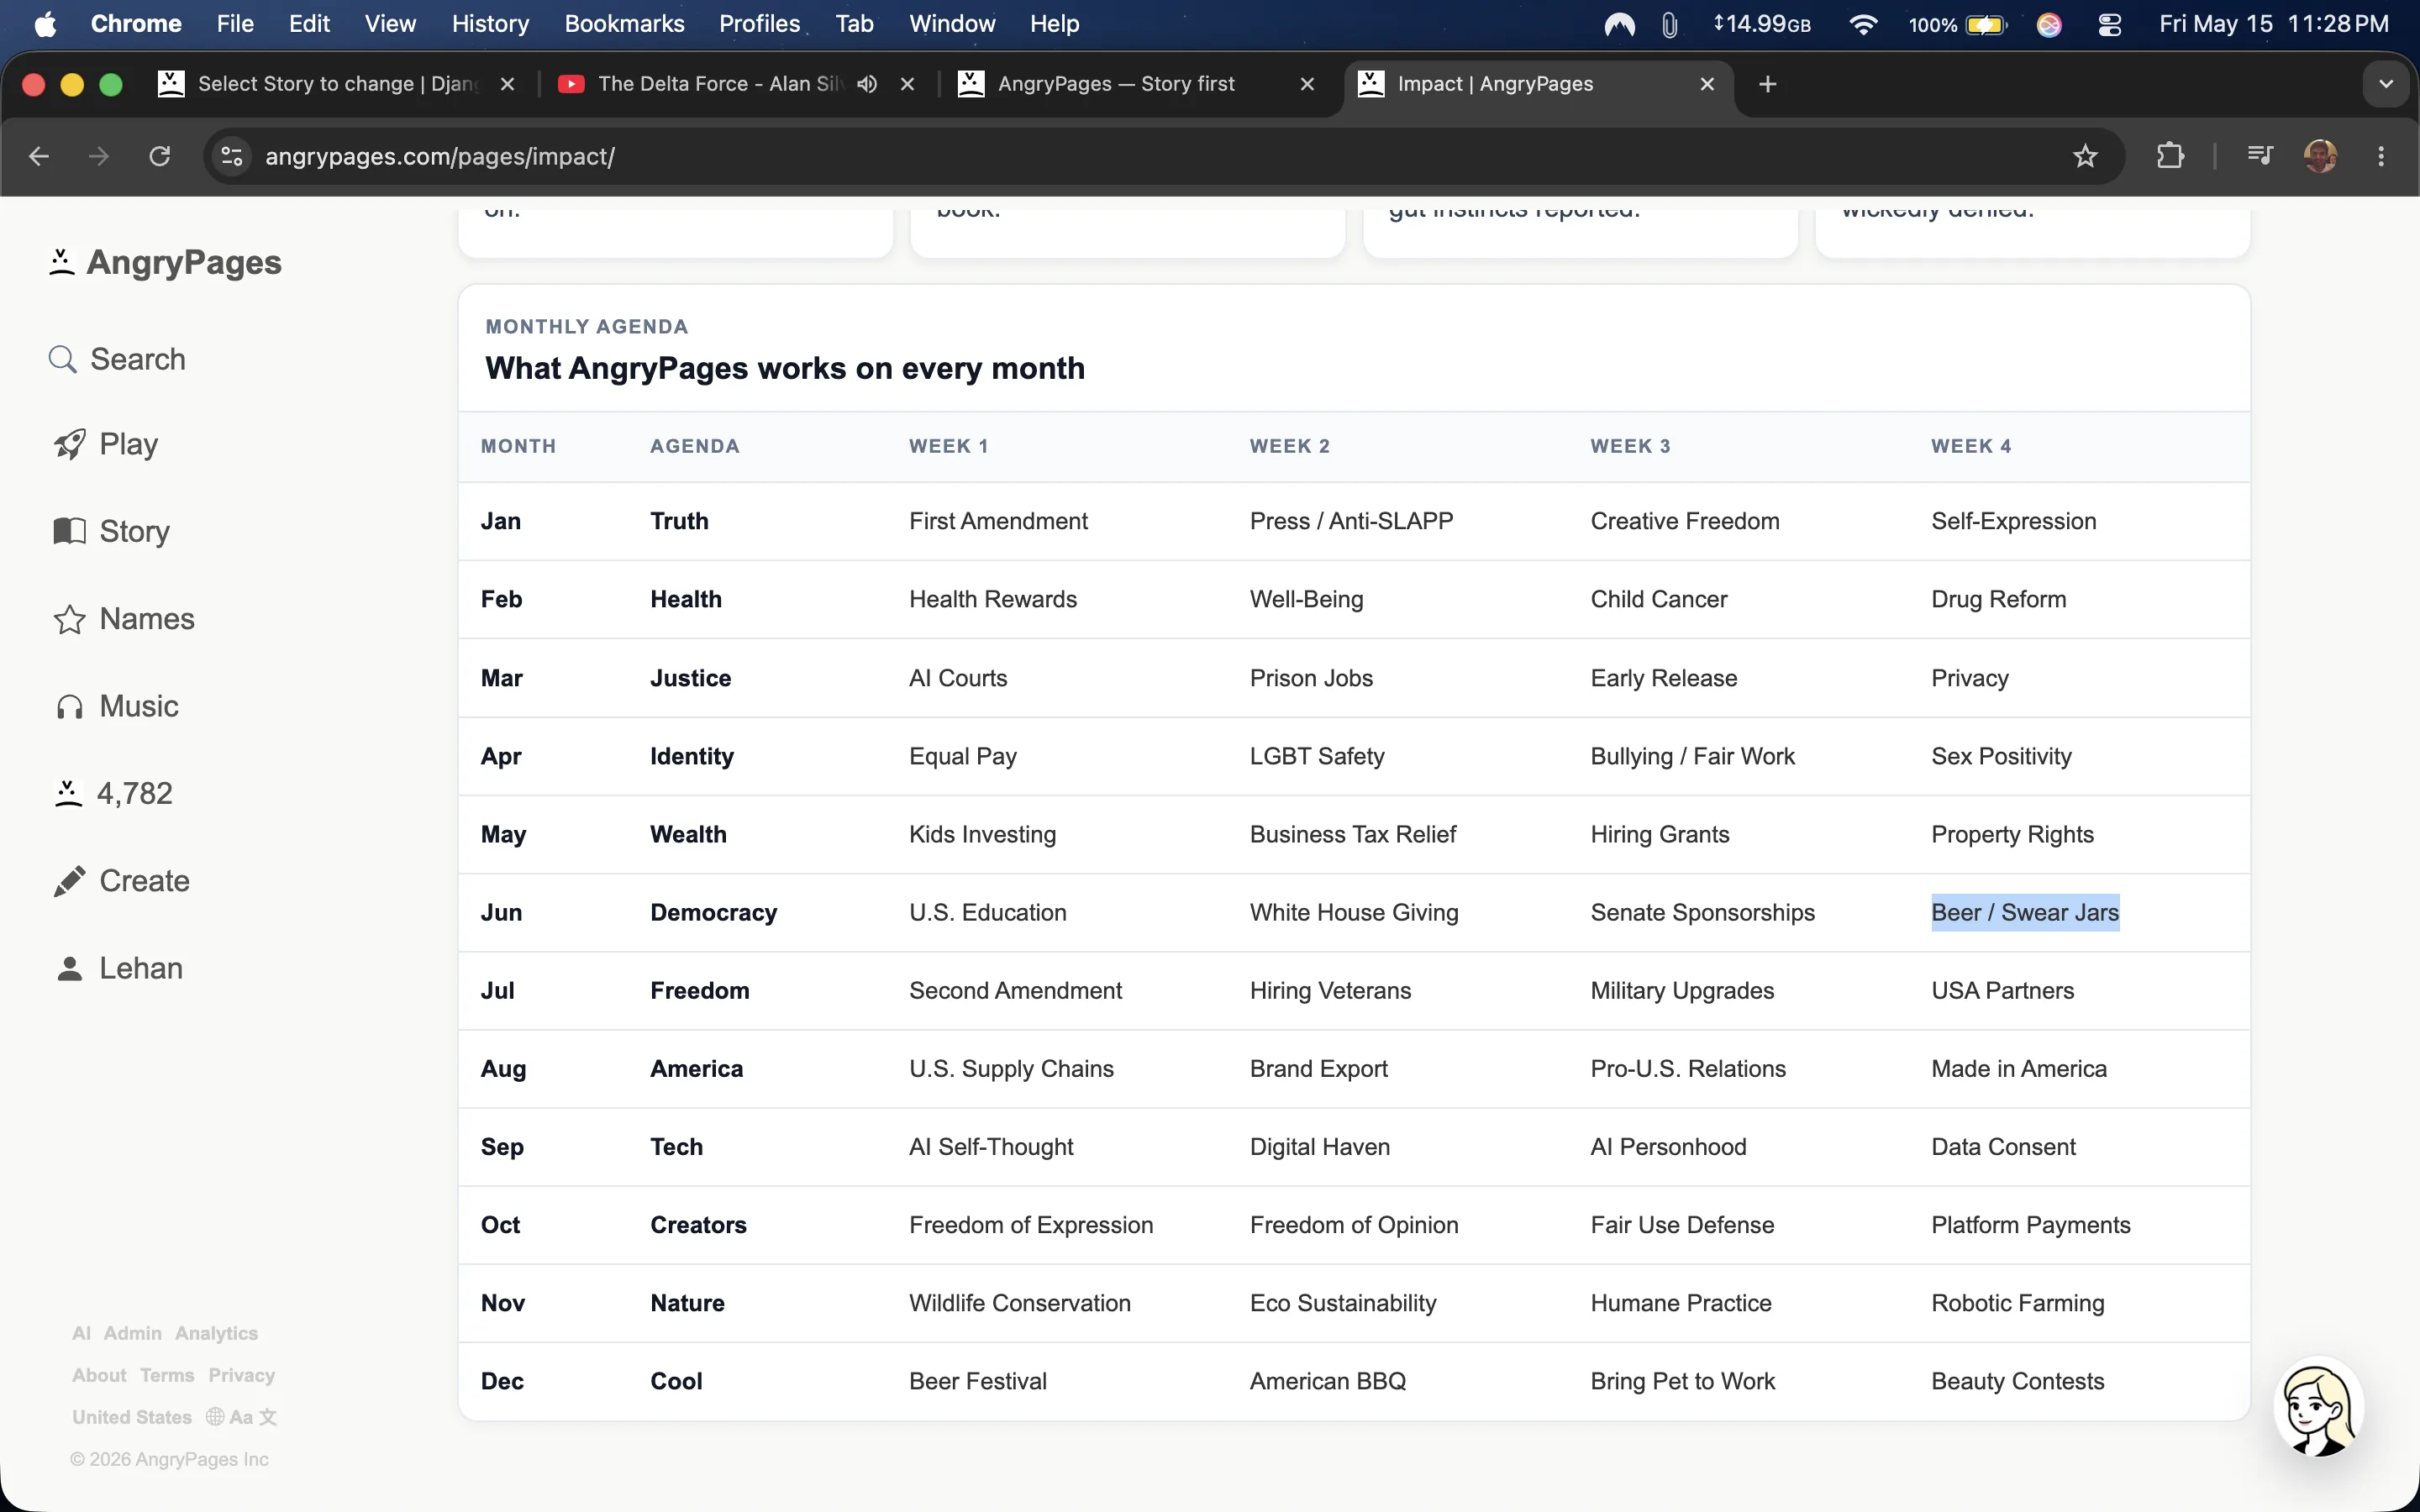This screenshot has height=1512, width=2420.
Task: Click the Create pencil icon
Action: (69, 881)
